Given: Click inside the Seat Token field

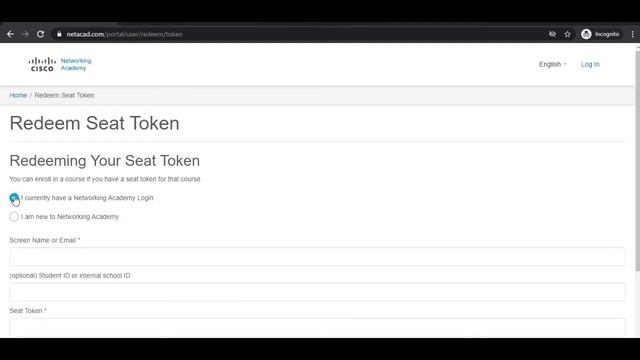Looking at the screenshot, I should pos(317,327).
